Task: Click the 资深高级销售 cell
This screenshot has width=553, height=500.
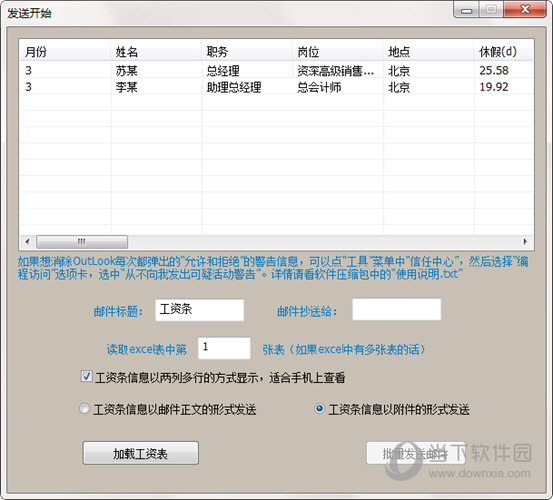Action: pos(335,71)
